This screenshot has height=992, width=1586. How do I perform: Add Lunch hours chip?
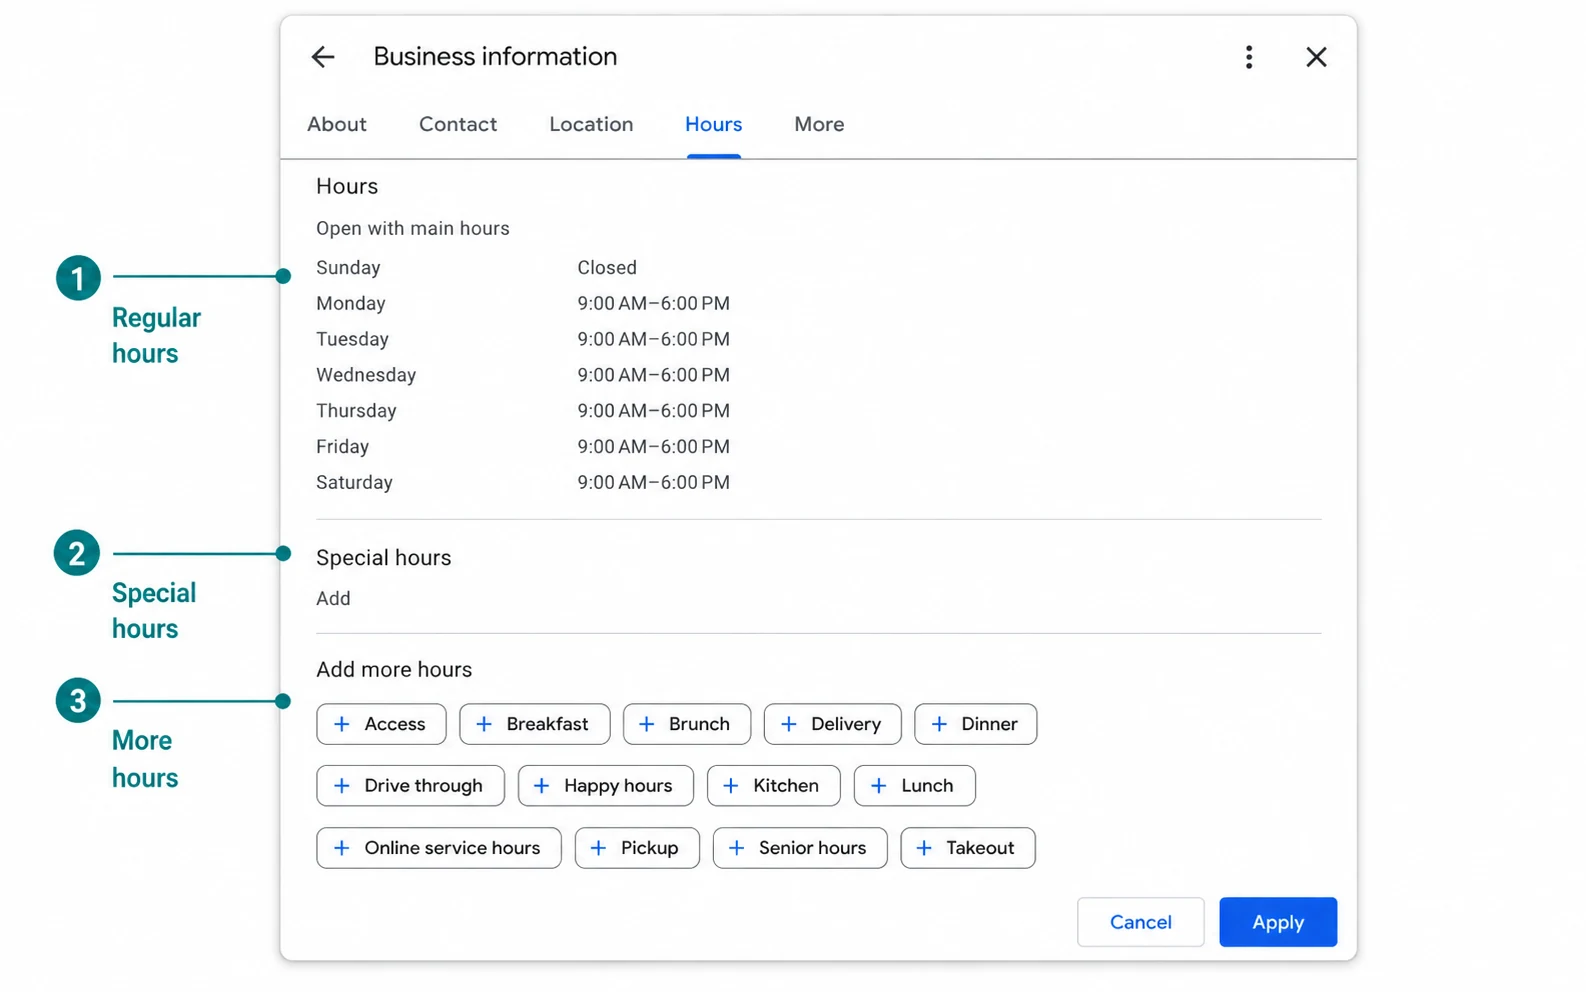pos(914,786)
